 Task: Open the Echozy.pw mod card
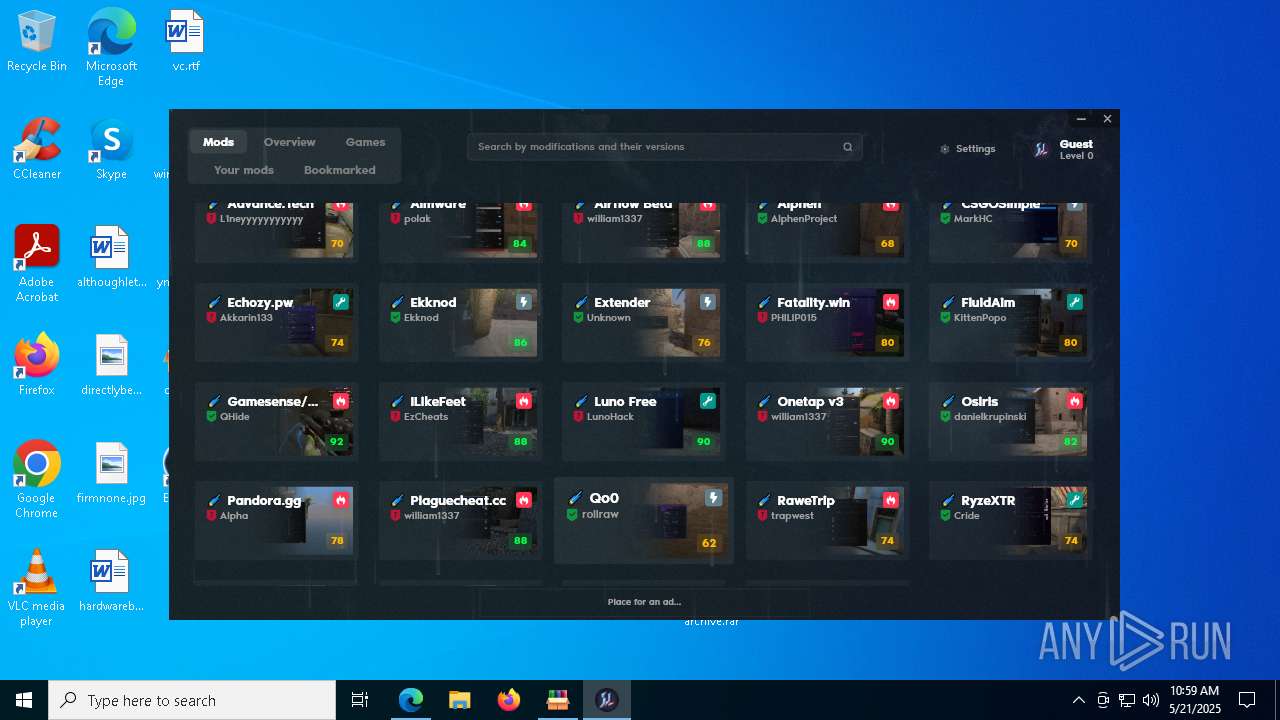(x=276, y=322)
